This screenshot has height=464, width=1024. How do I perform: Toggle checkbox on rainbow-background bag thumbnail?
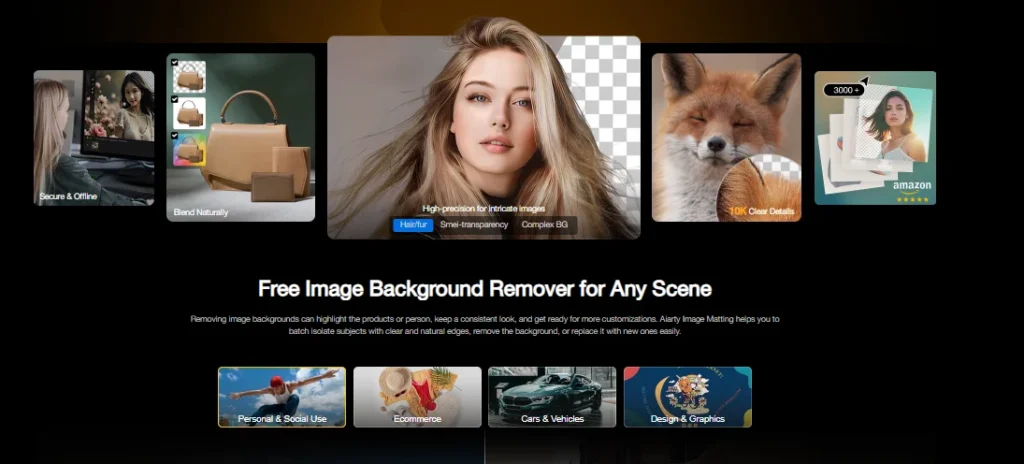tap(175, 135)
